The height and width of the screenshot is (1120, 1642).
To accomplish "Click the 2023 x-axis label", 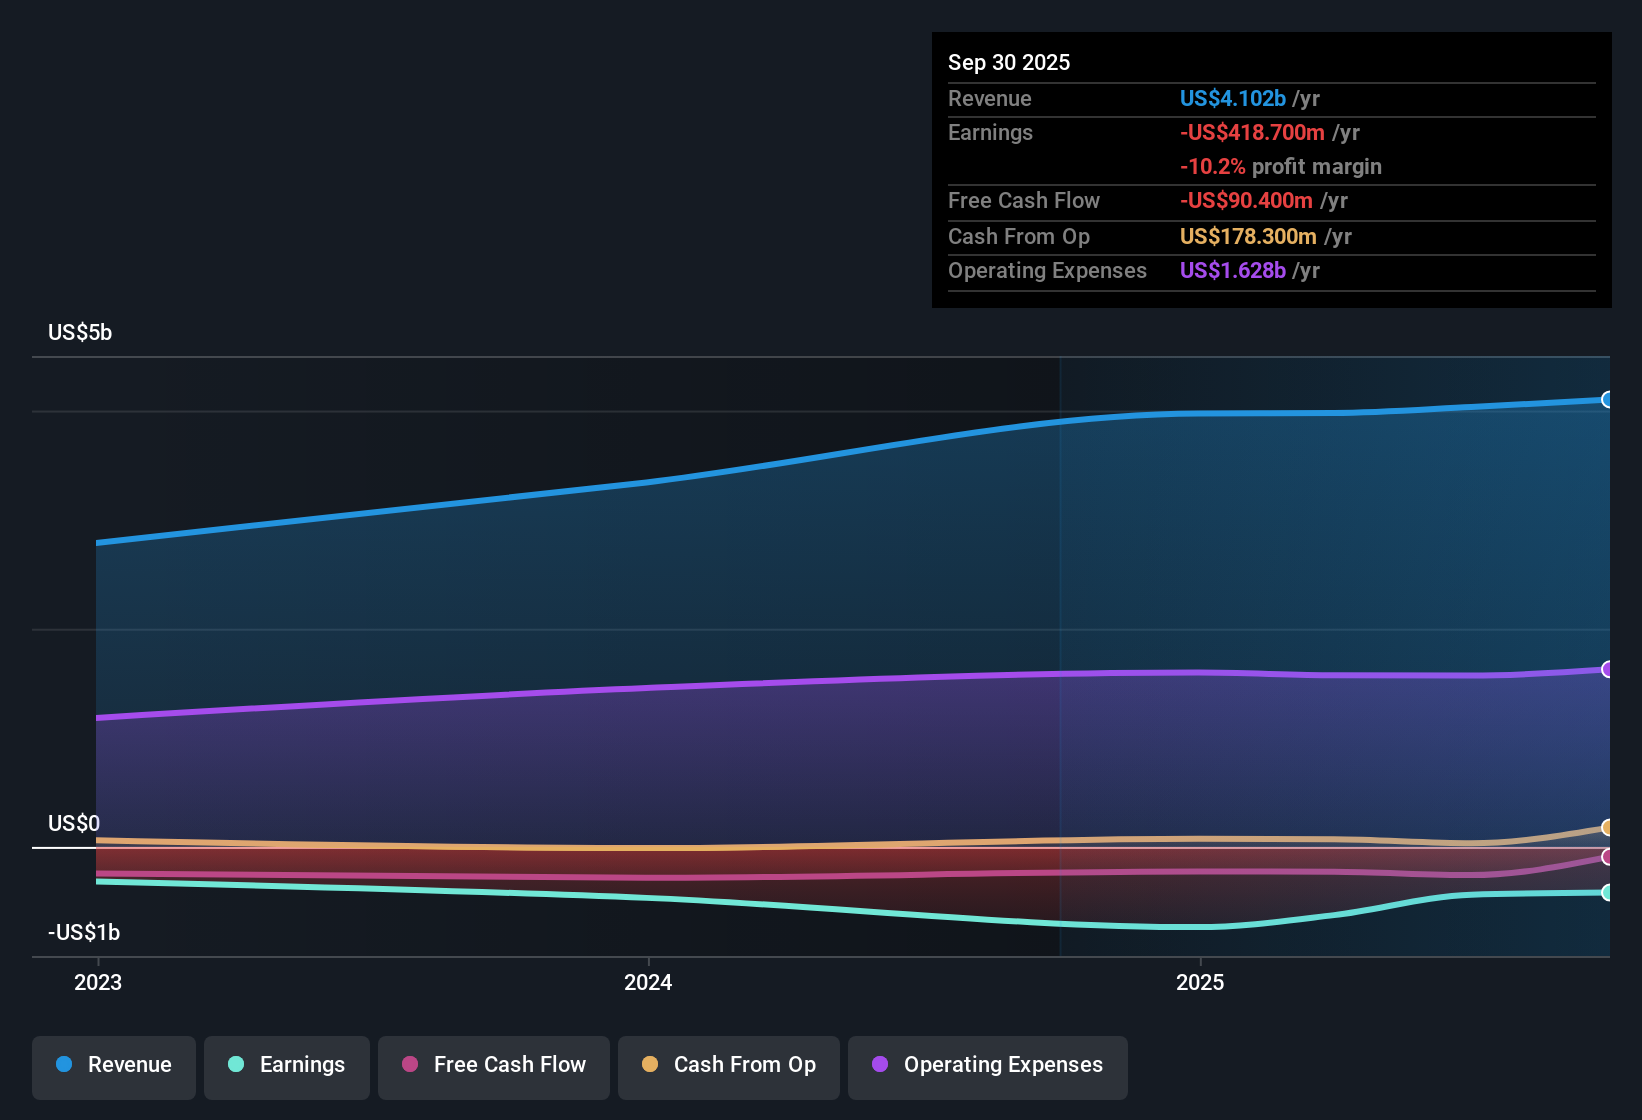I will click(x=98, y=982).
